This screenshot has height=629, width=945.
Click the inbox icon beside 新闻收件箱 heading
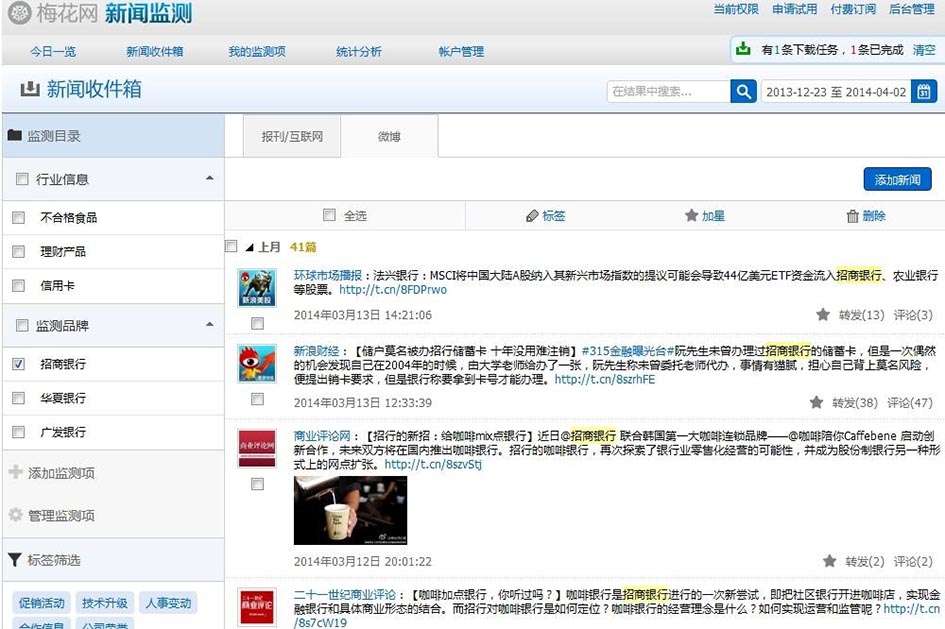[30, 89]
